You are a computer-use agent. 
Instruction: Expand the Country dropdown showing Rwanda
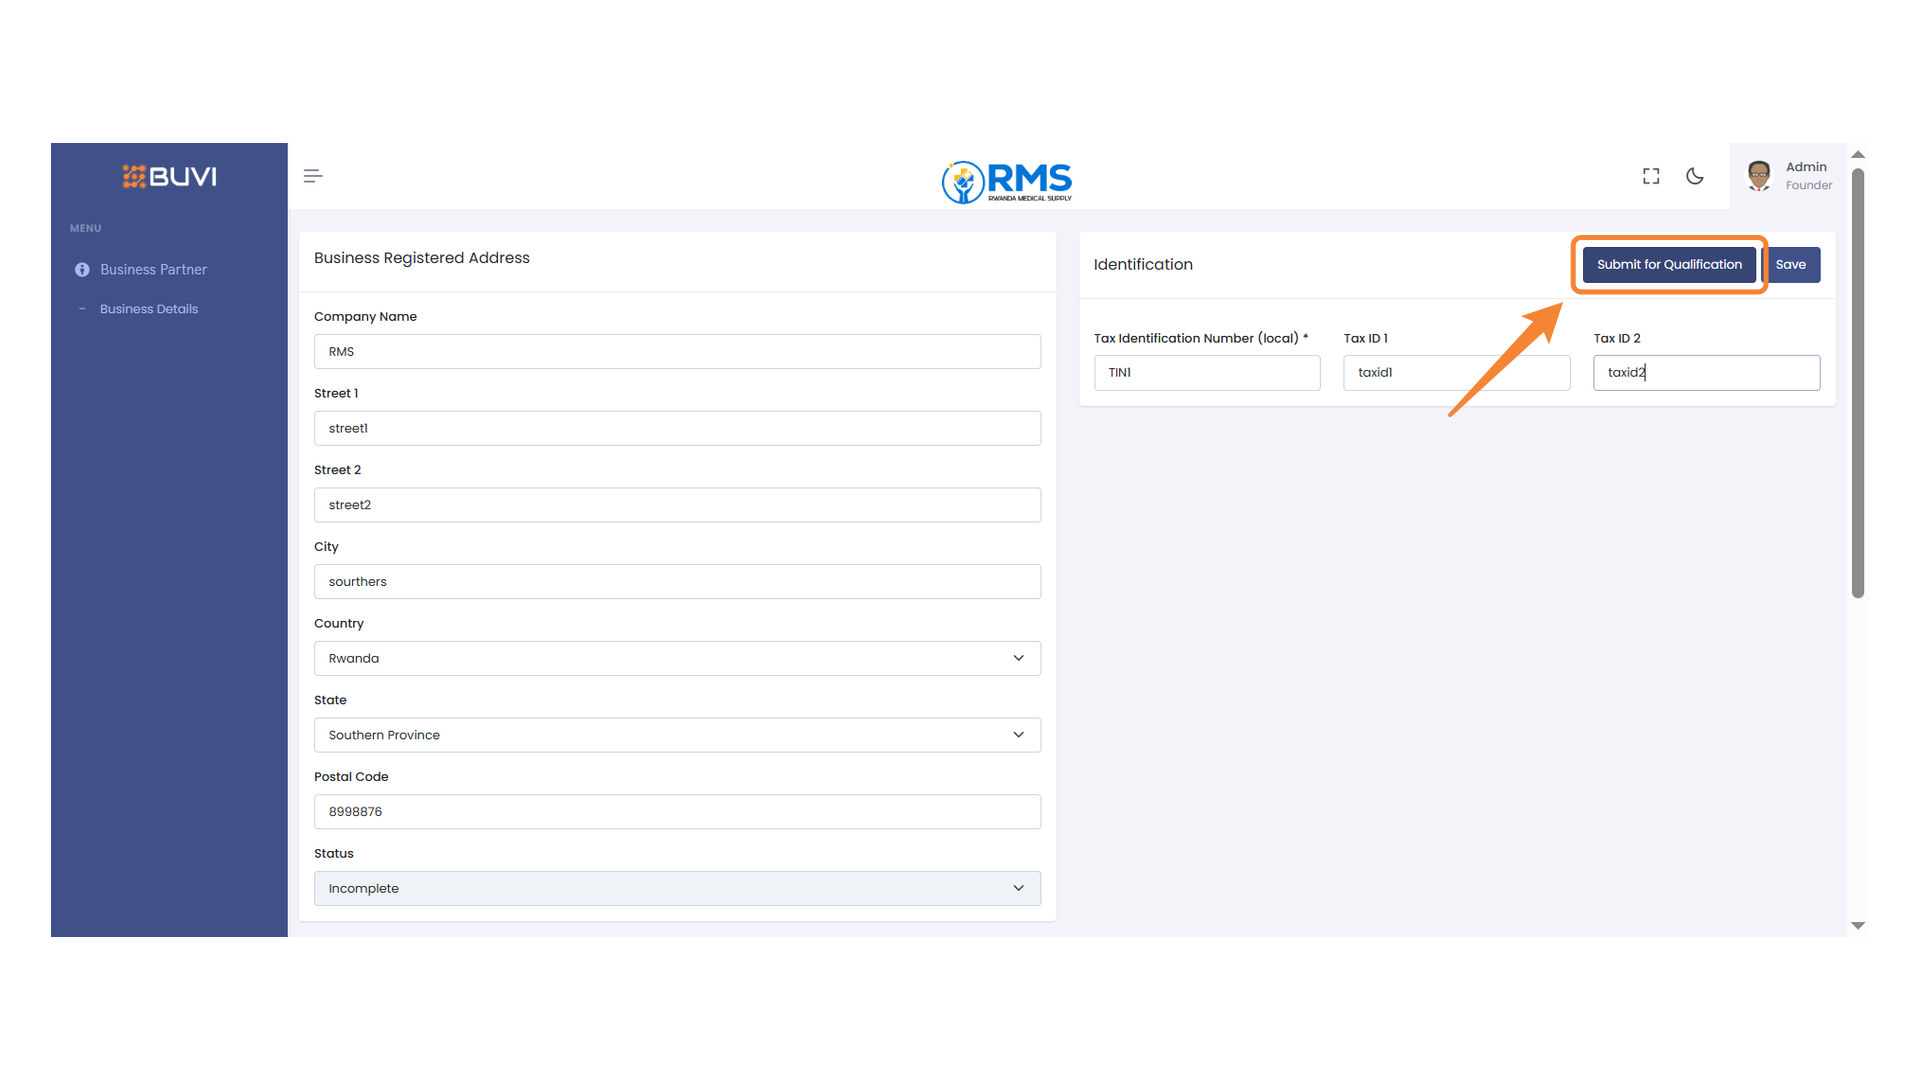point(677,658)
